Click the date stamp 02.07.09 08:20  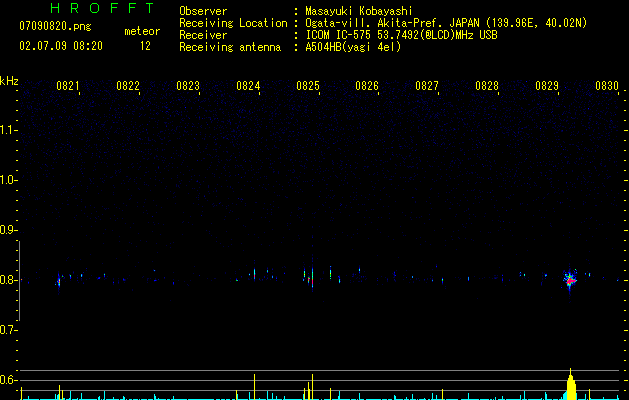coord(61,46)
